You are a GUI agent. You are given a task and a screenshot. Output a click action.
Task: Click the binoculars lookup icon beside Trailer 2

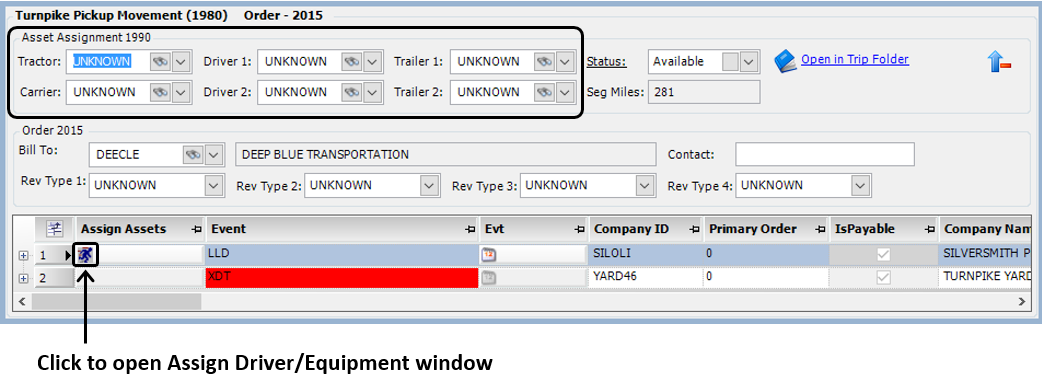544,92
